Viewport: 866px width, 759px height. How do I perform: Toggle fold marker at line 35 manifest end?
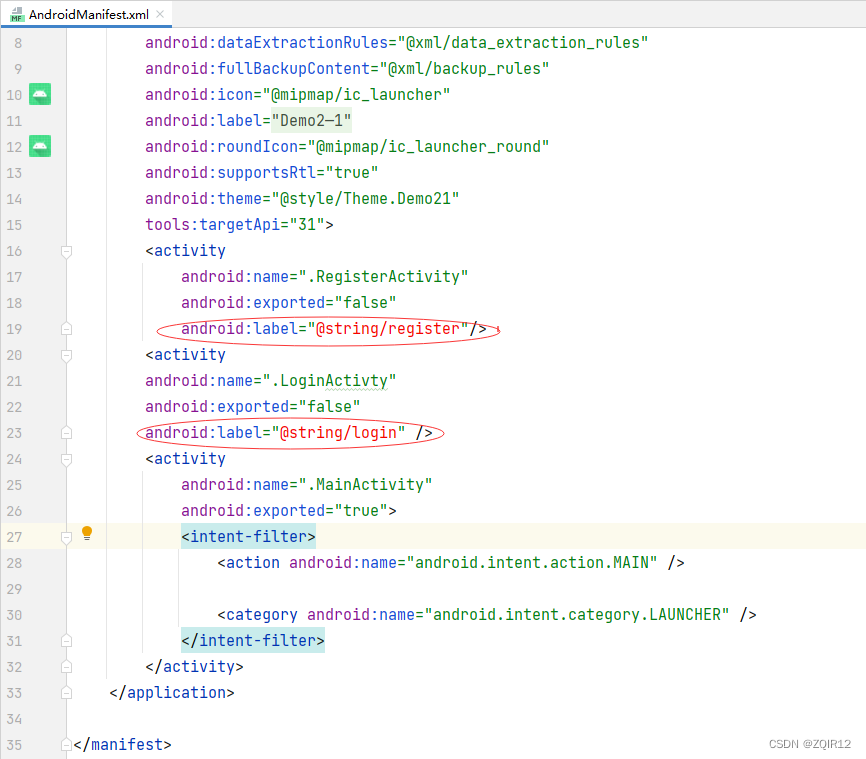tap(66, 745)
